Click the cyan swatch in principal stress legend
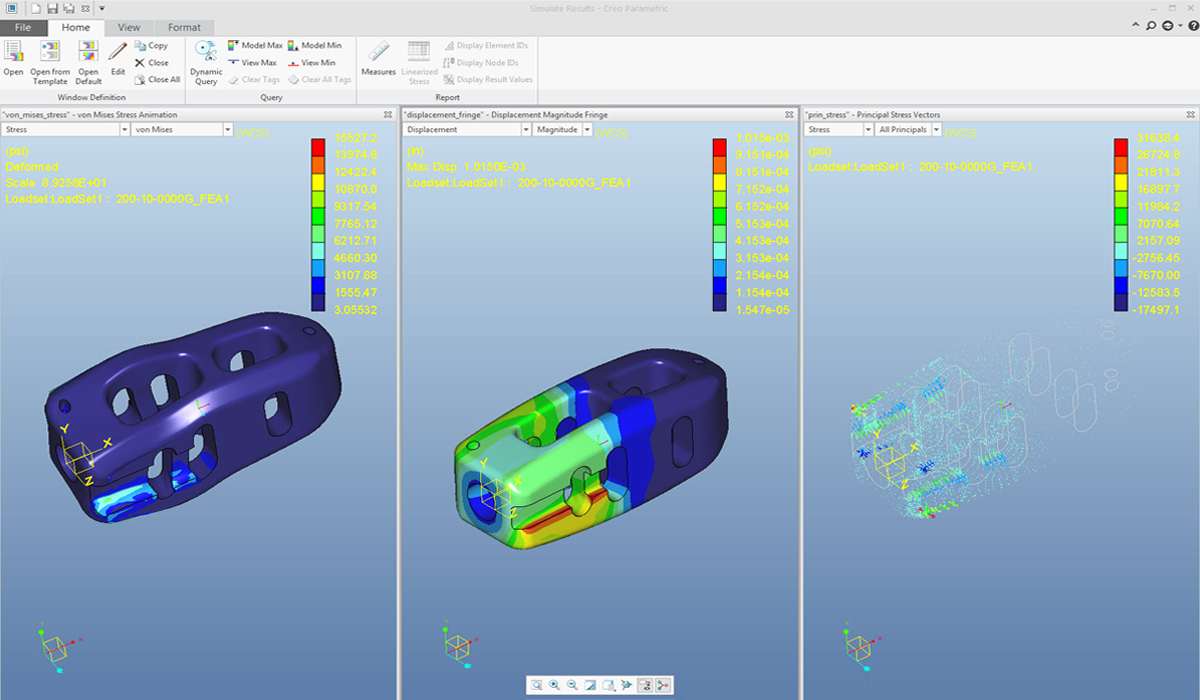Viewport: 1200px width, 700px height. coord(1122,249)
